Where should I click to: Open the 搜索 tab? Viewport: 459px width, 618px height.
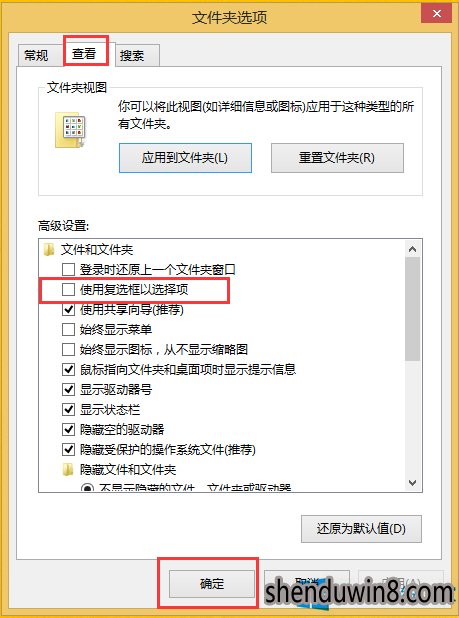[132, 56]
